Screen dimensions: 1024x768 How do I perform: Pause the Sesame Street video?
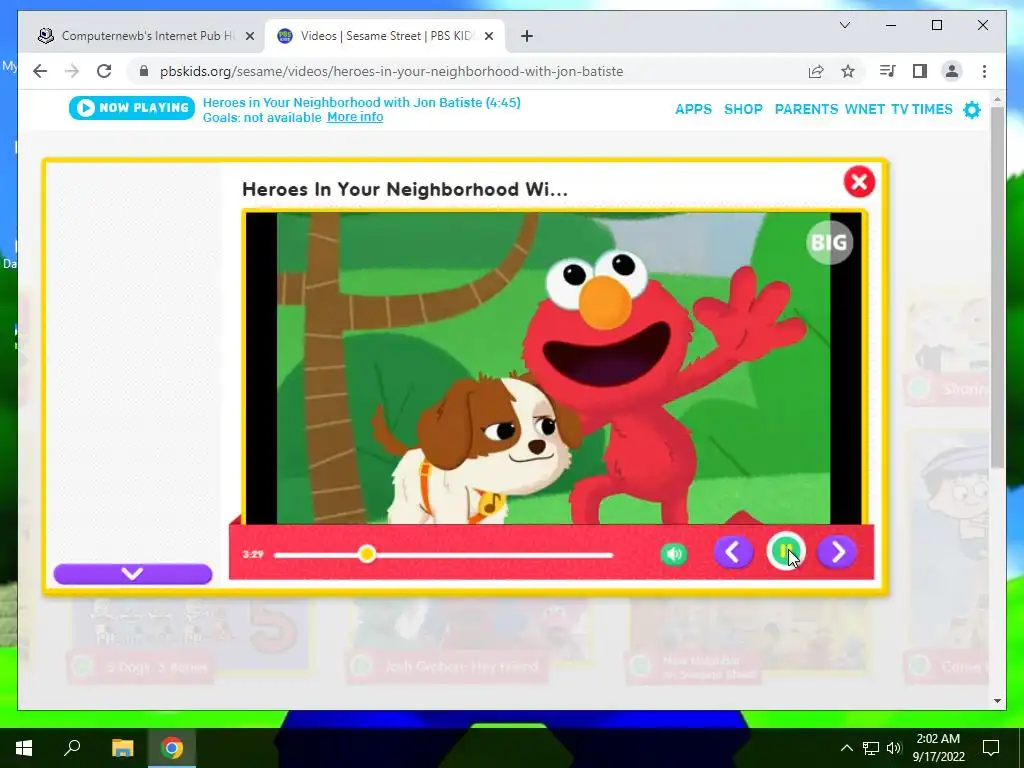pyautogui.click(x=785, y=552)
